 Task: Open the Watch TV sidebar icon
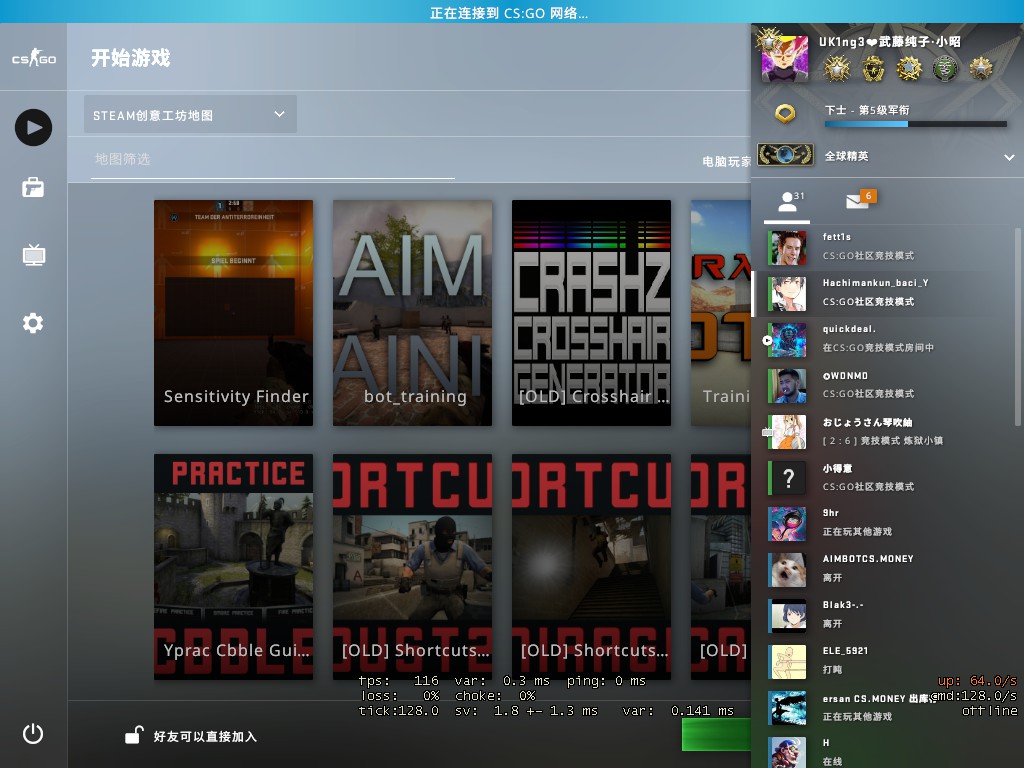pyautogui.click(x=33, y=255)
